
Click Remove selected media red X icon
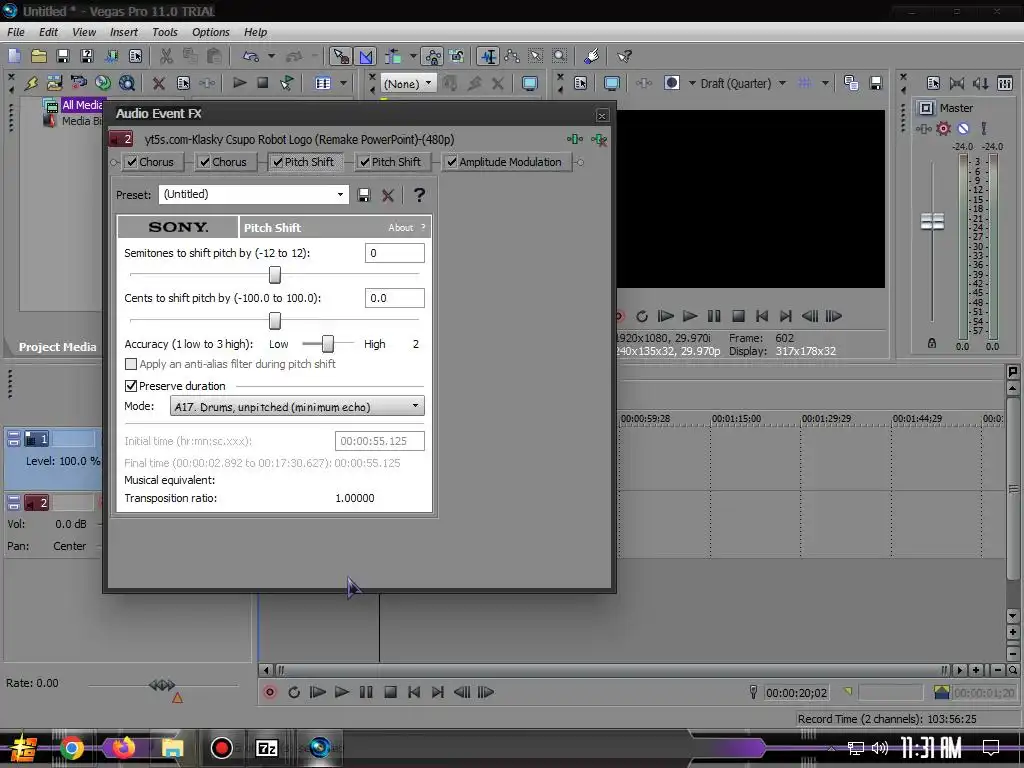[159, 83]
